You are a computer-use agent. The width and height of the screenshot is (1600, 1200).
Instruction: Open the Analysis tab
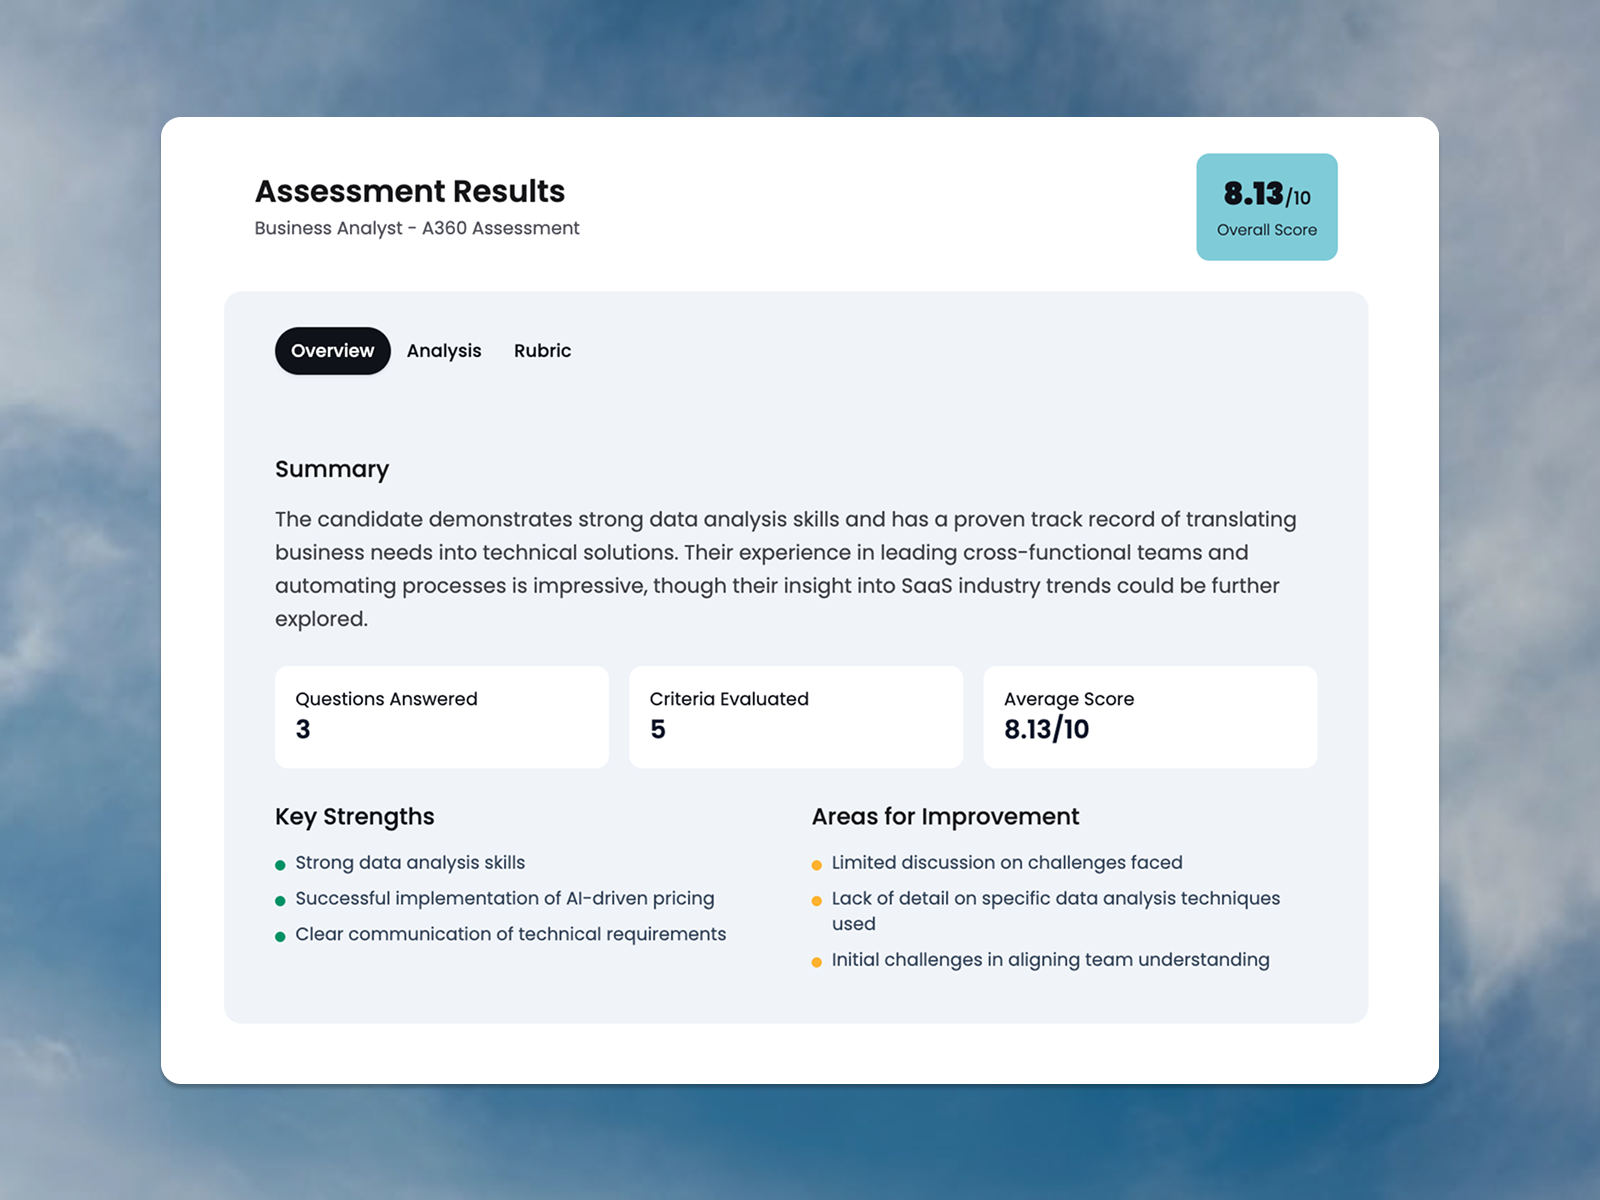click(444, 351)
